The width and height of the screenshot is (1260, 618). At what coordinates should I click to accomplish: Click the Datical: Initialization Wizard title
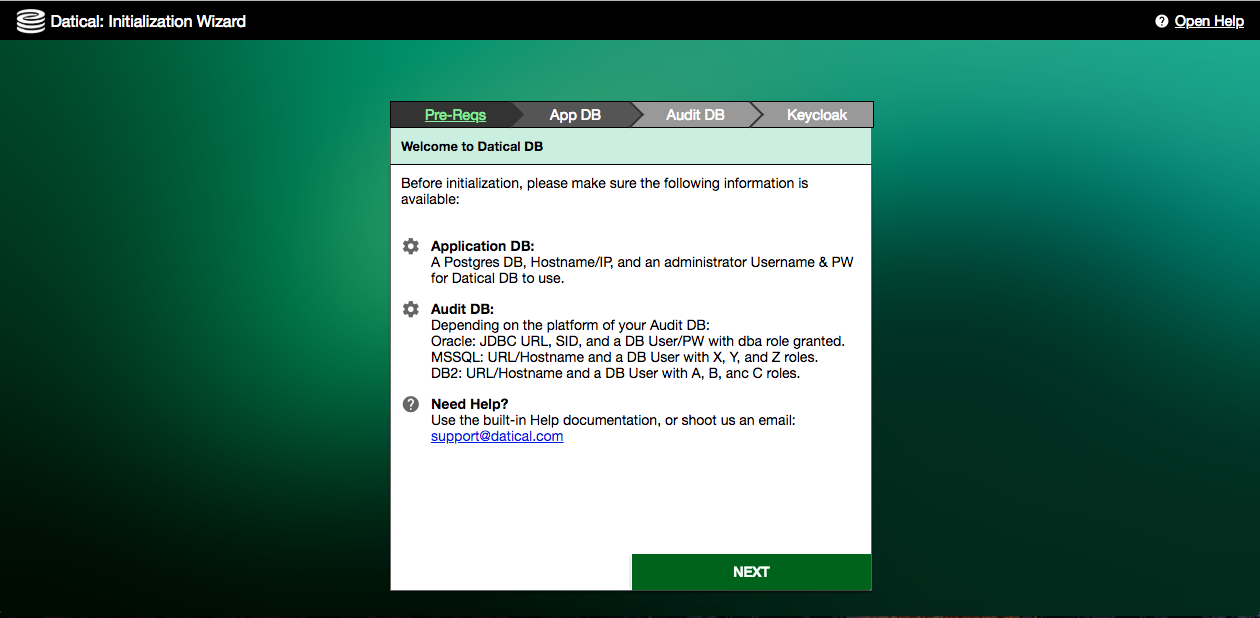(x=148, y=21)
